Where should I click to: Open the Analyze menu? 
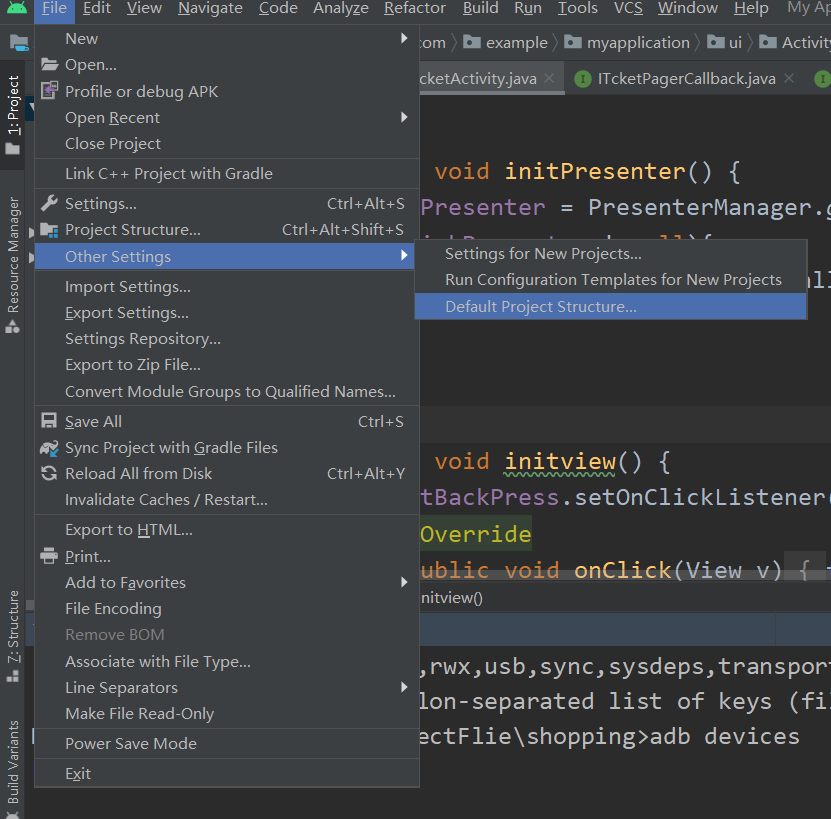[x=340, y=8]
